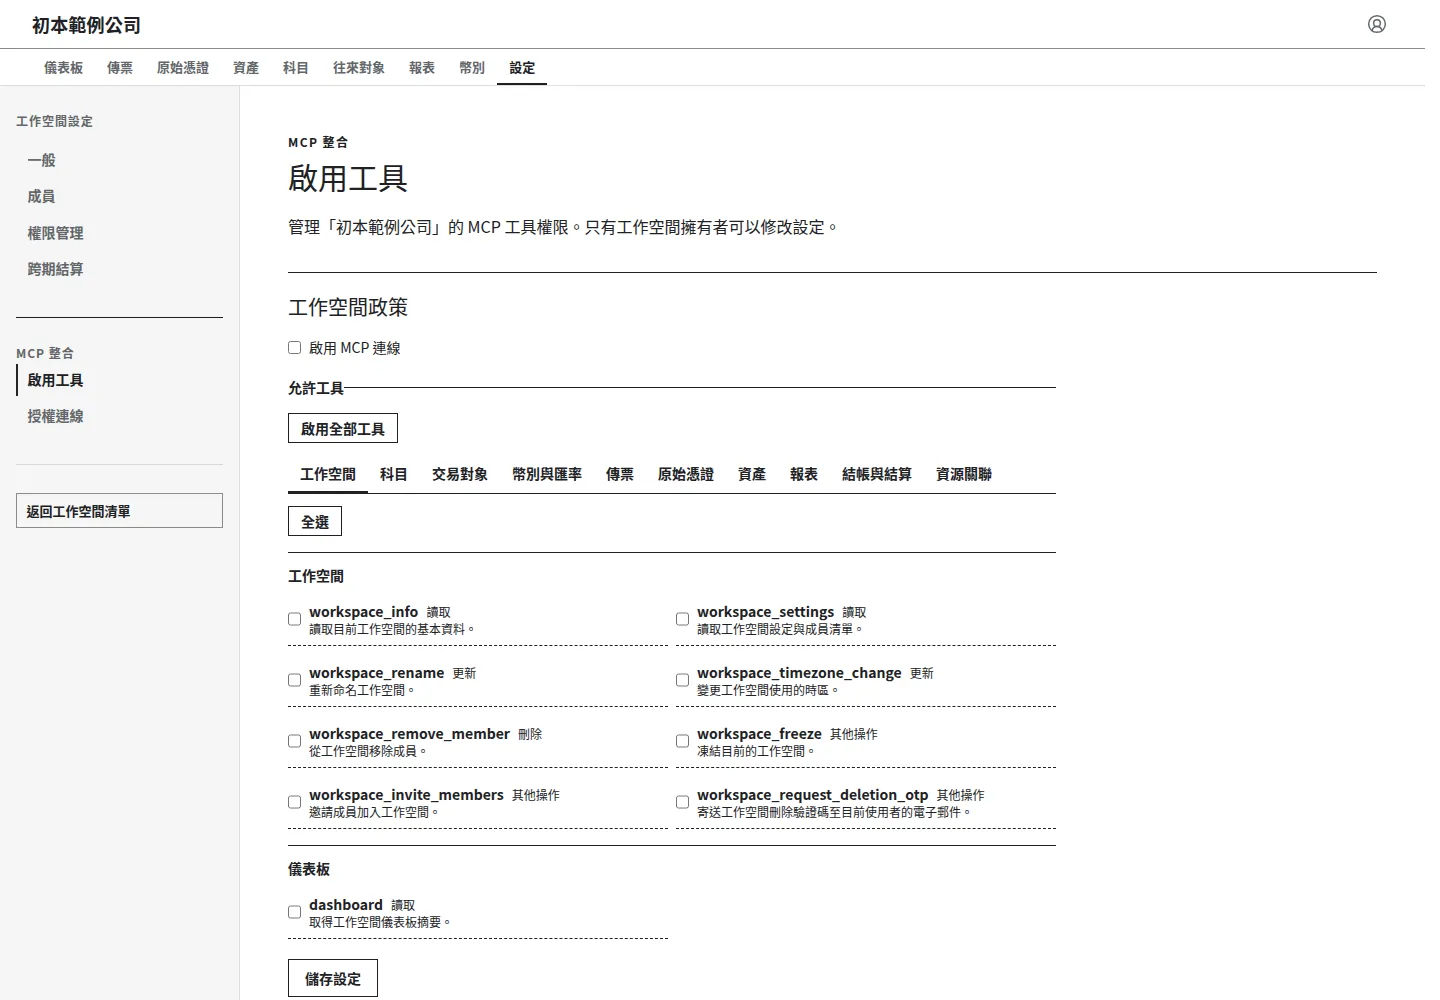The image size is (1440, 1000).
Task: Switch to the 交易對象 tool tab
Action: [x=460, y=475]
